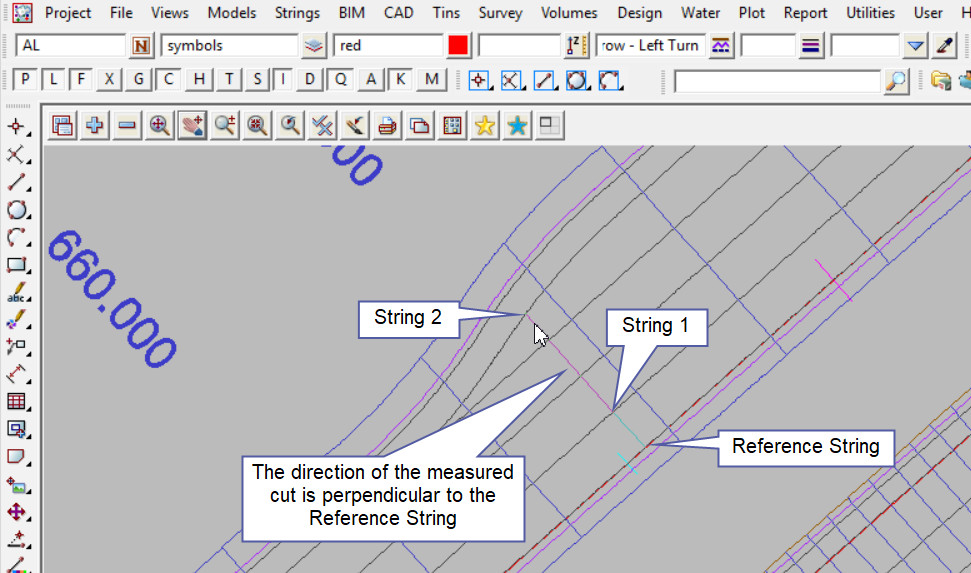Viewport: 971px width, 573px height.
Task: Click the blue down-triangle dropdown button
Action: [915, 46]
